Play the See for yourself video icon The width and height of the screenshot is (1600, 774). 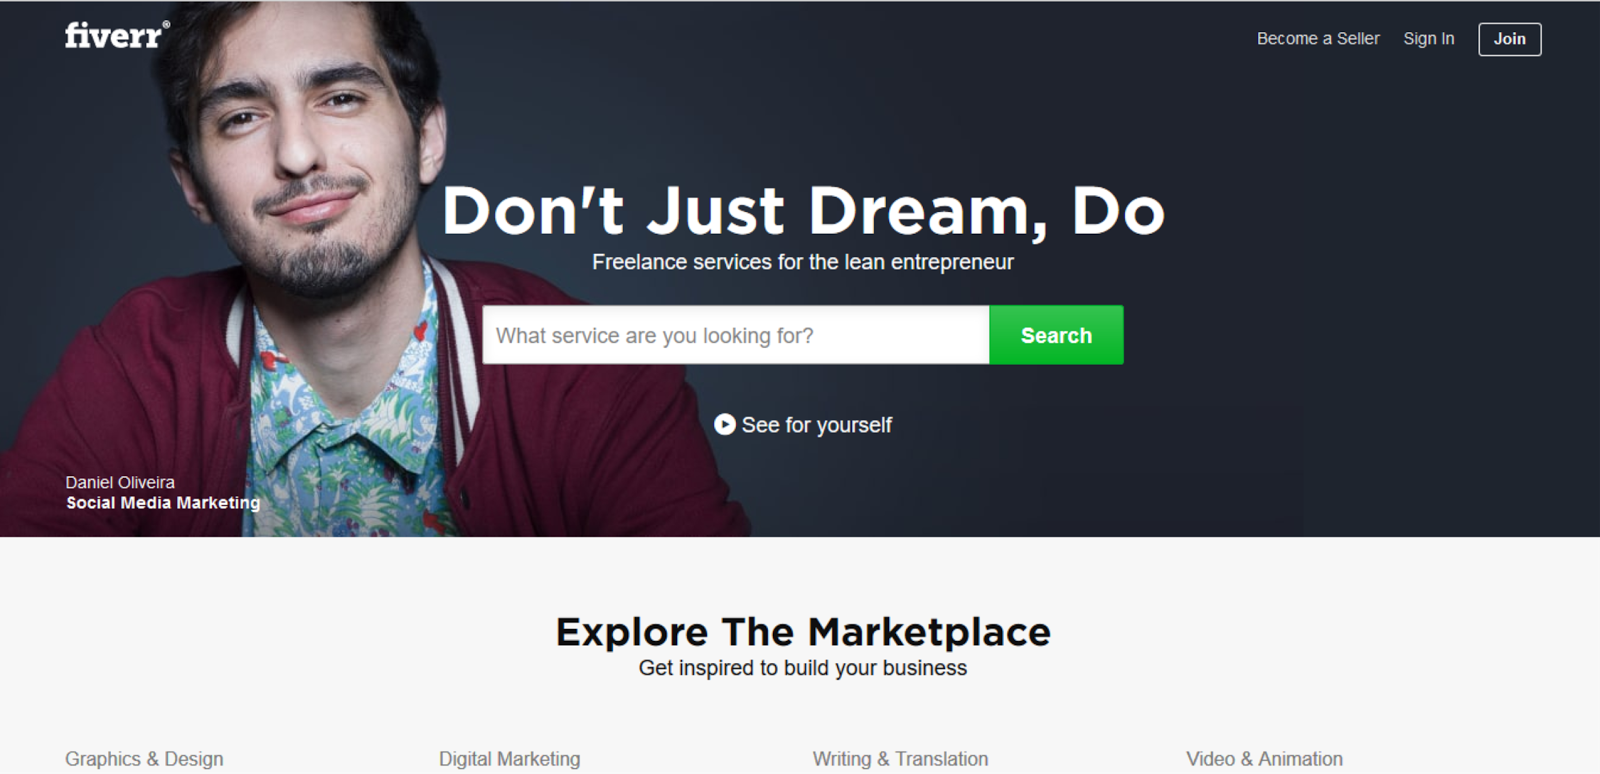[725, 425]
